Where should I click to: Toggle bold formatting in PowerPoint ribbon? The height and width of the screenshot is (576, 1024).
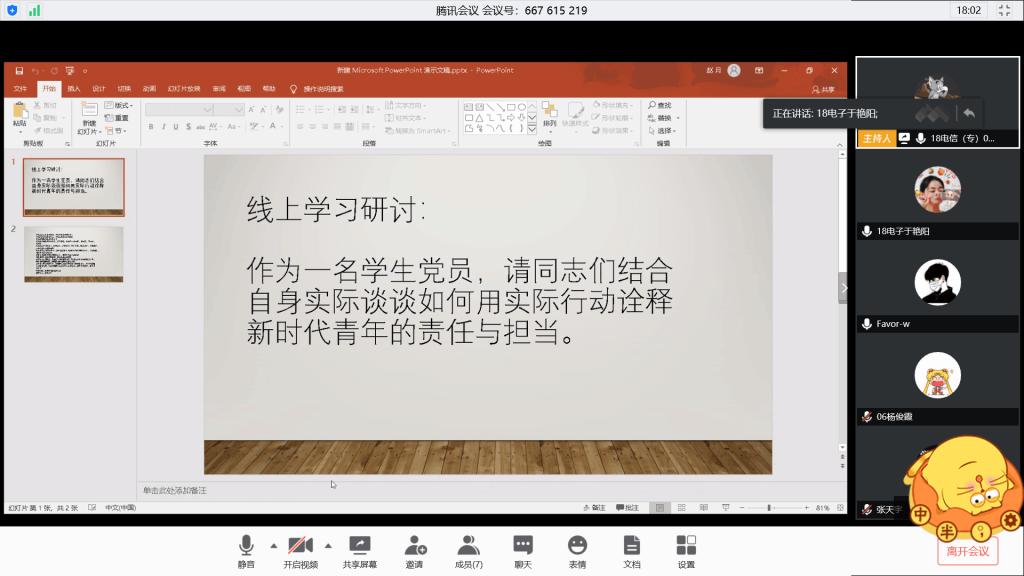pyautogui.click(x=151, y=127)
